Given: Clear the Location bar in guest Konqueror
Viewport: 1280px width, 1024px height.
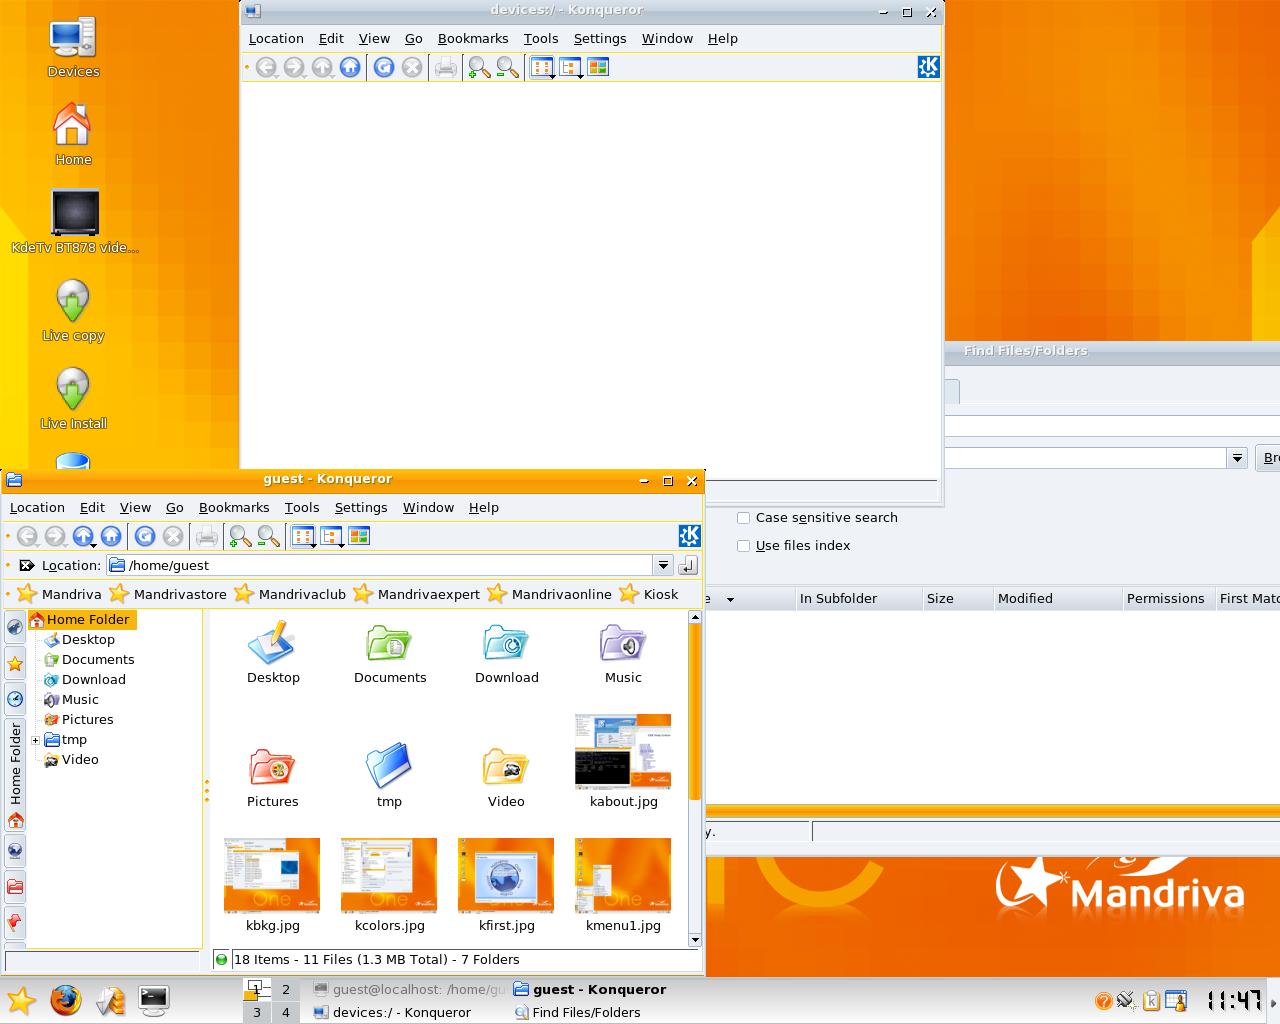Looking at the screenshot, I should 27,565.
